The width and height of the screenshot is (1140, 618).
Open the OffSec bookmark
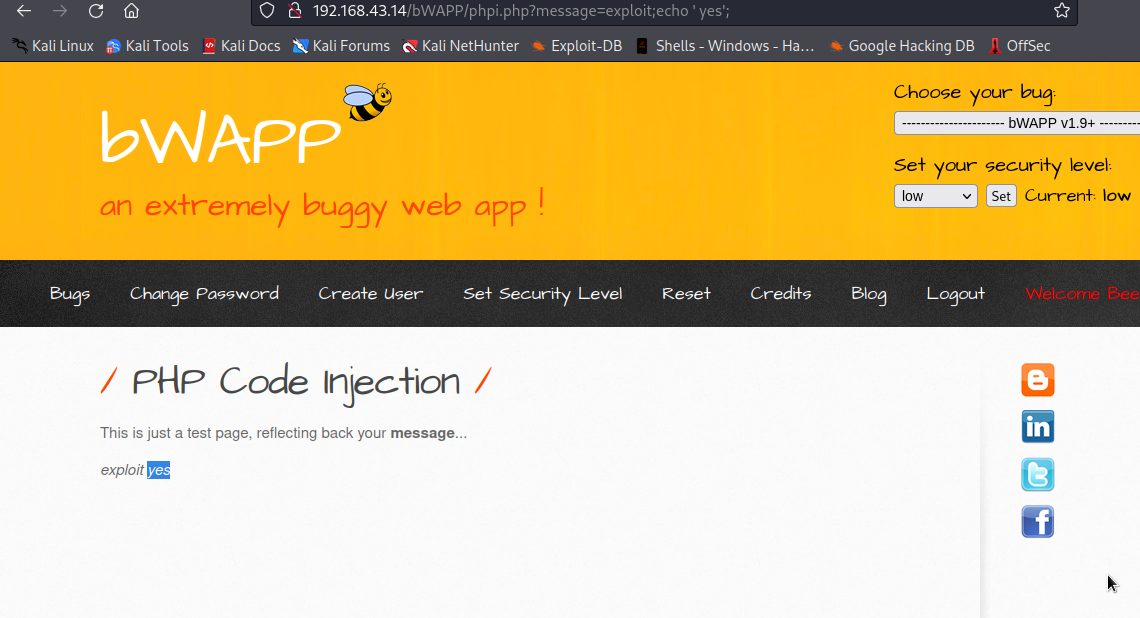[1019, 46]
